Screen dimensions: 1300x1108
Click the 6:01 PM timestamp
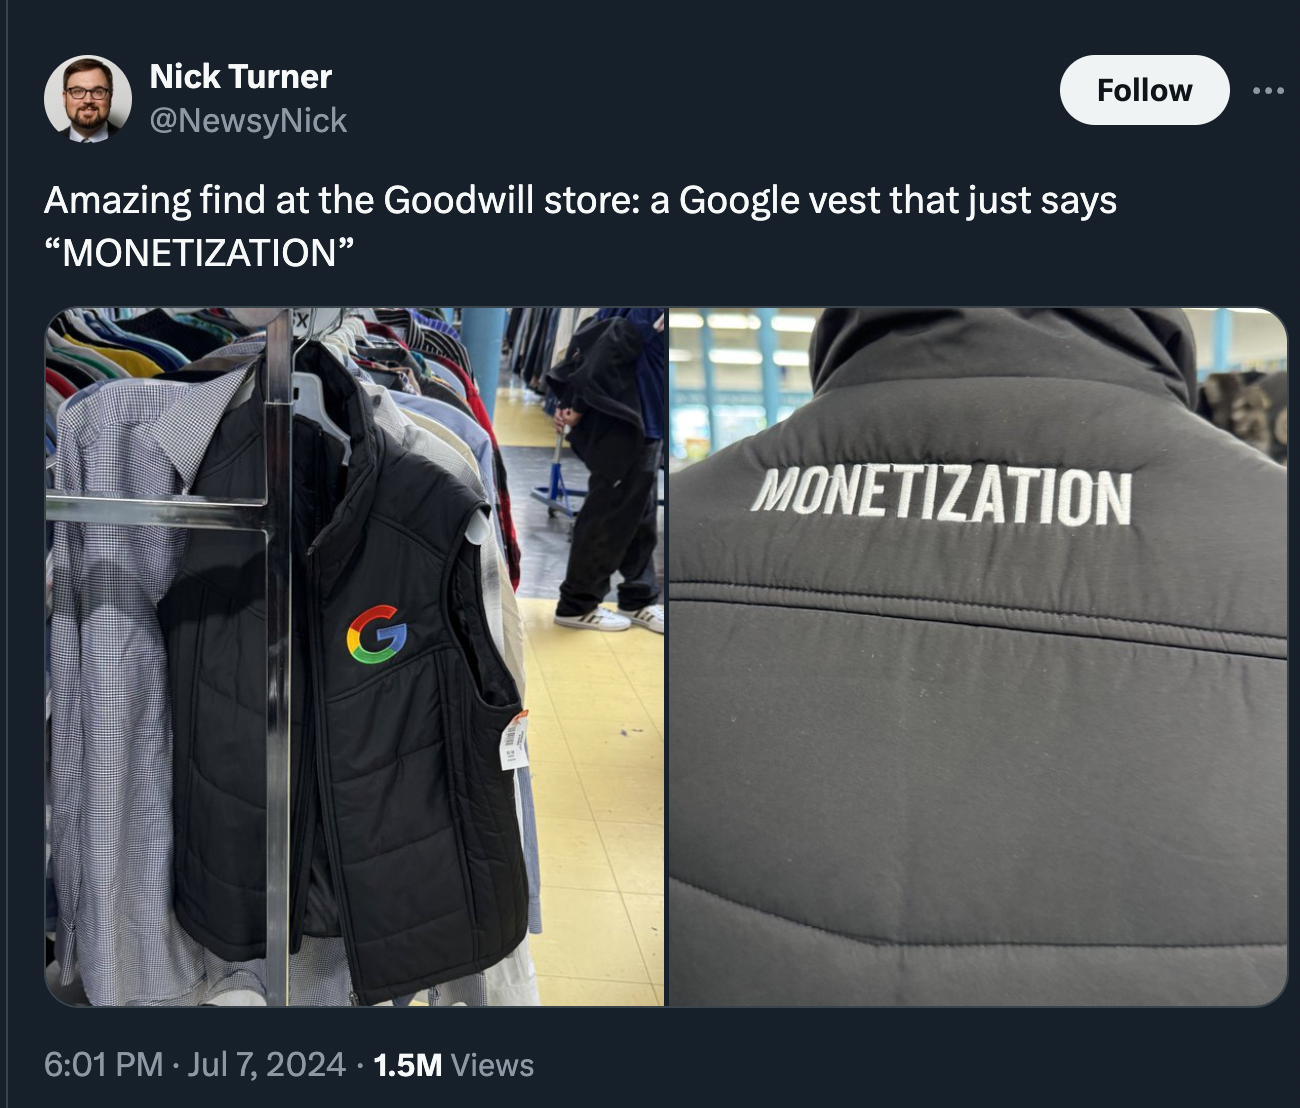[103, 1064]
